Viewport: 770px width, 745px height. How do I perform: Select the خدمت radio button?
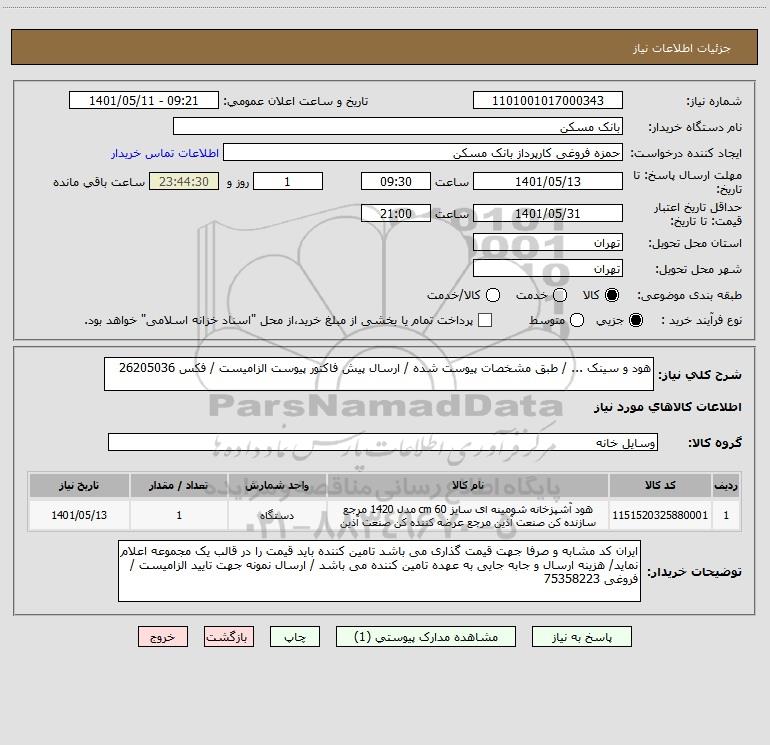(560, 295)
